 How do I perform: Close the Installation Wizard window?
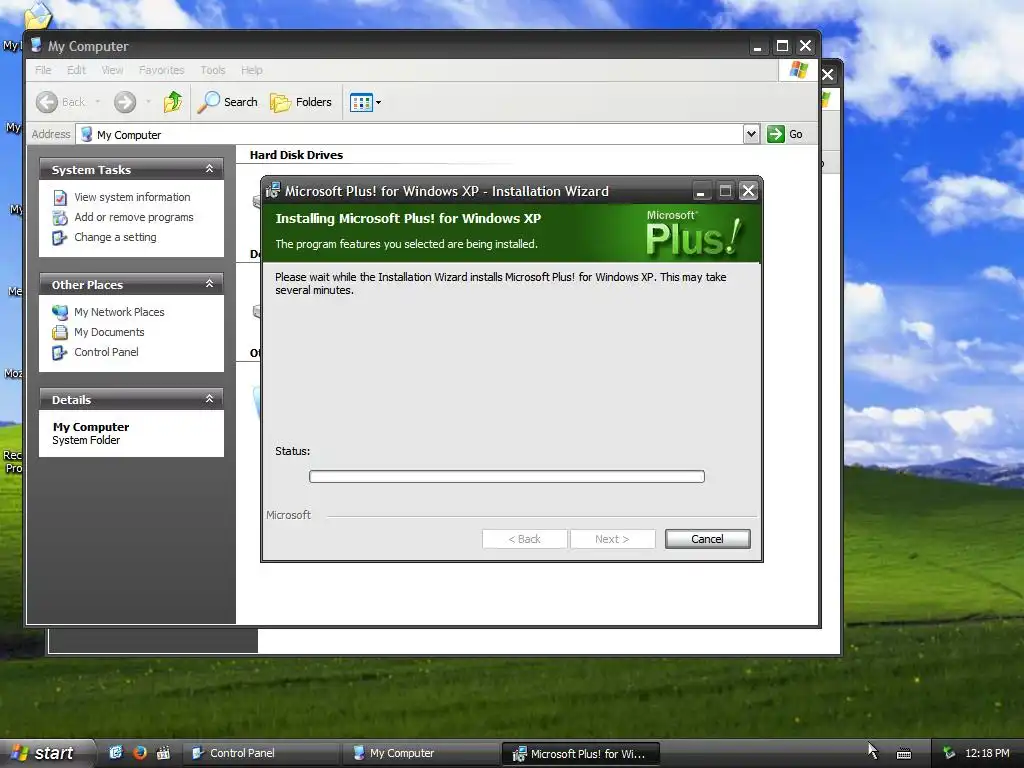(748, 191)
